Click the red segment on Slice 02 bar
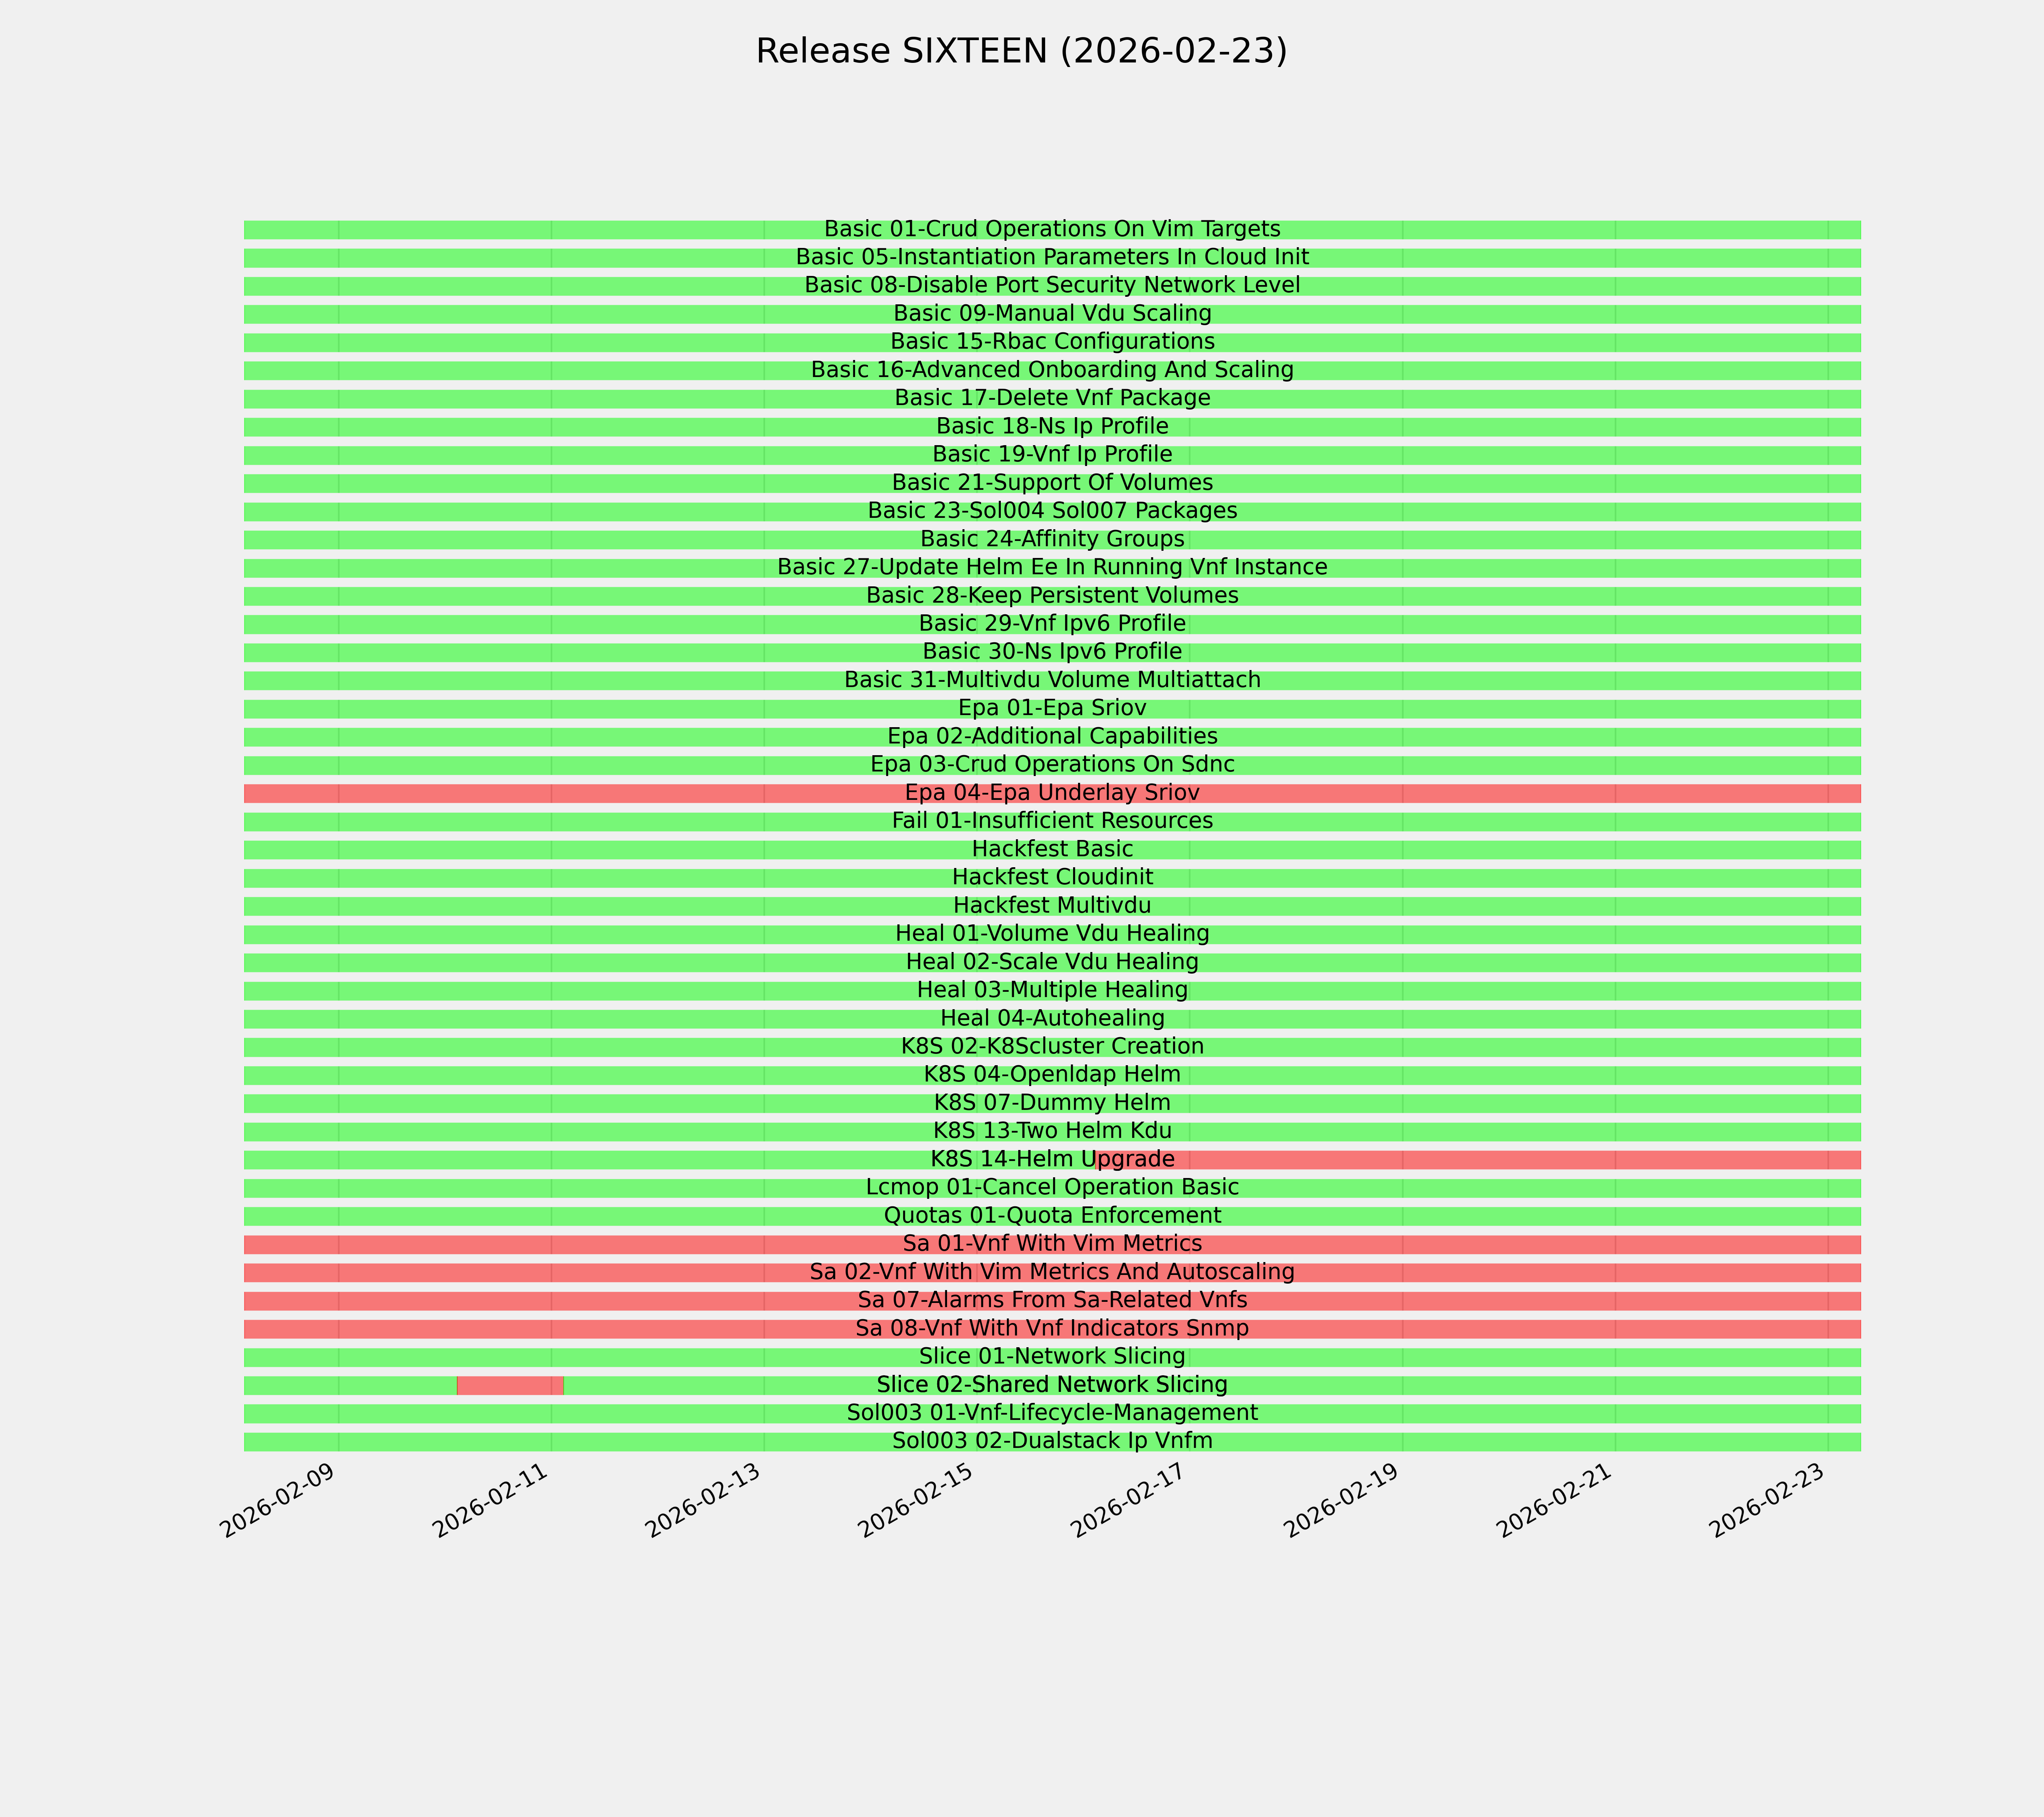The image size is (2044, 1817). (x=510, y=1386)
